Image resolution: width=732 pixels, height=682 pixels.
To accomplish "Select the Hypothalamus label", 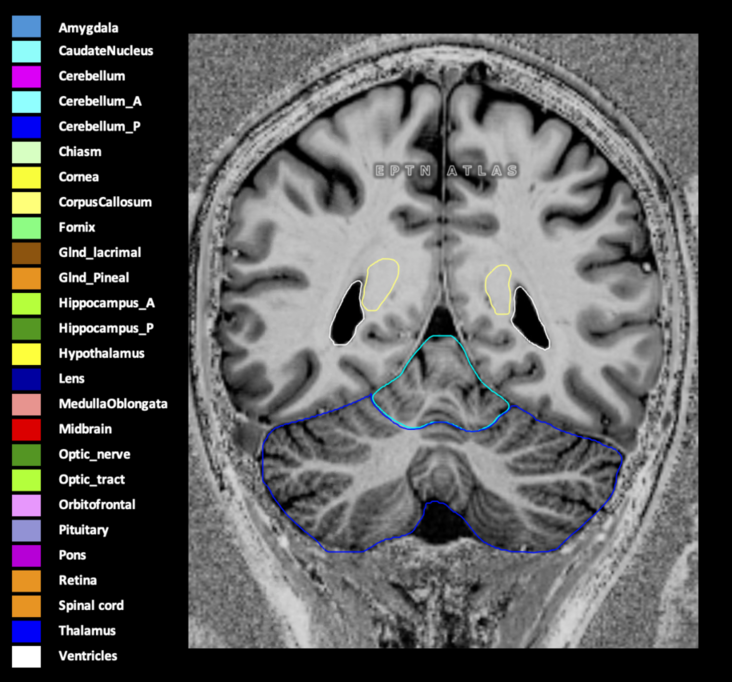I will [x=101, y=353].
